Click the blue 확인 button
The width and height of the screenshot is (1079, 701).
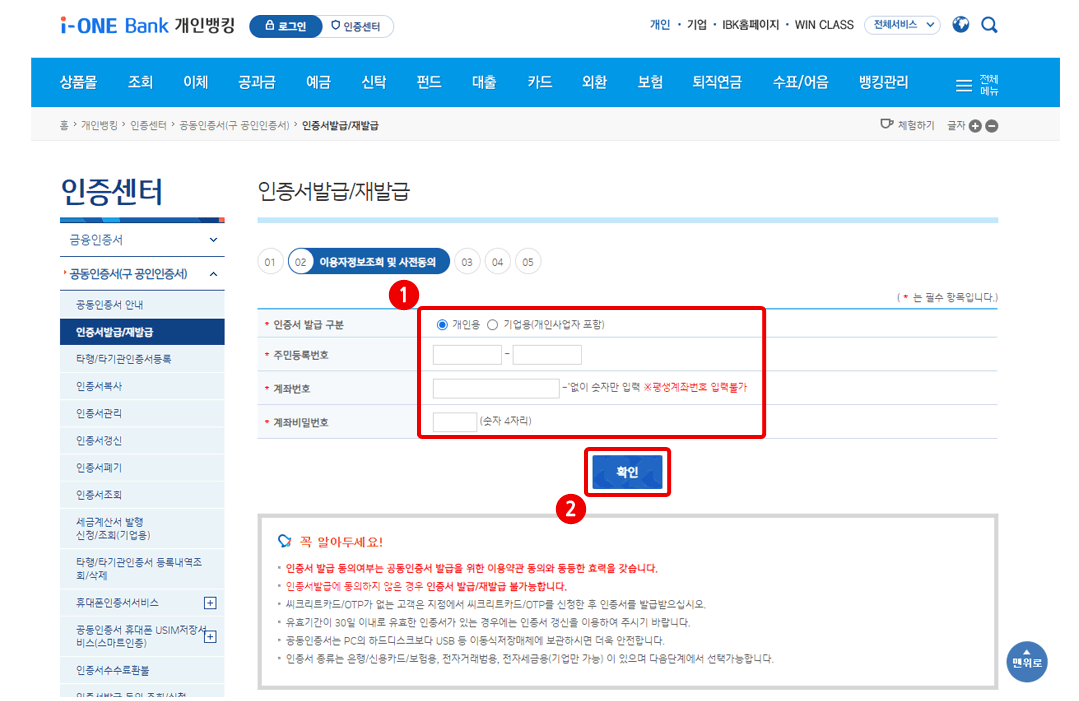pos(627,472)
